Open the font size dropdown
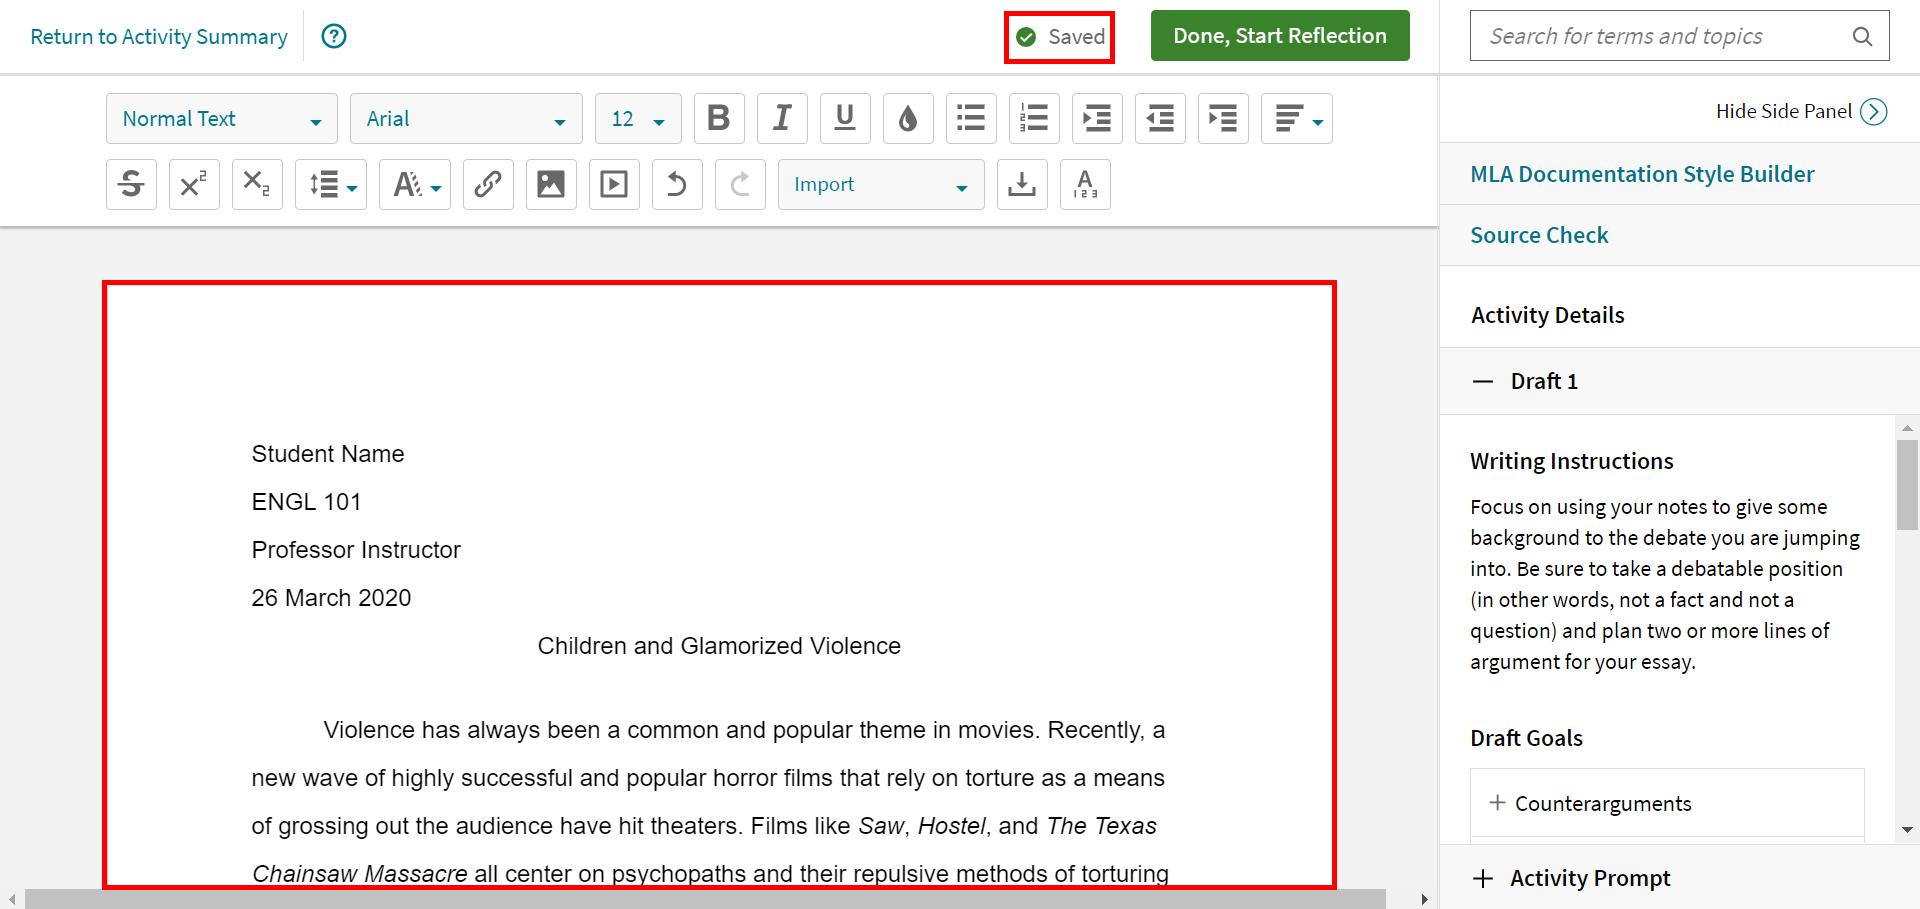Image resolution: width=1920 pixels, height=909 pixels. point(638,118)
